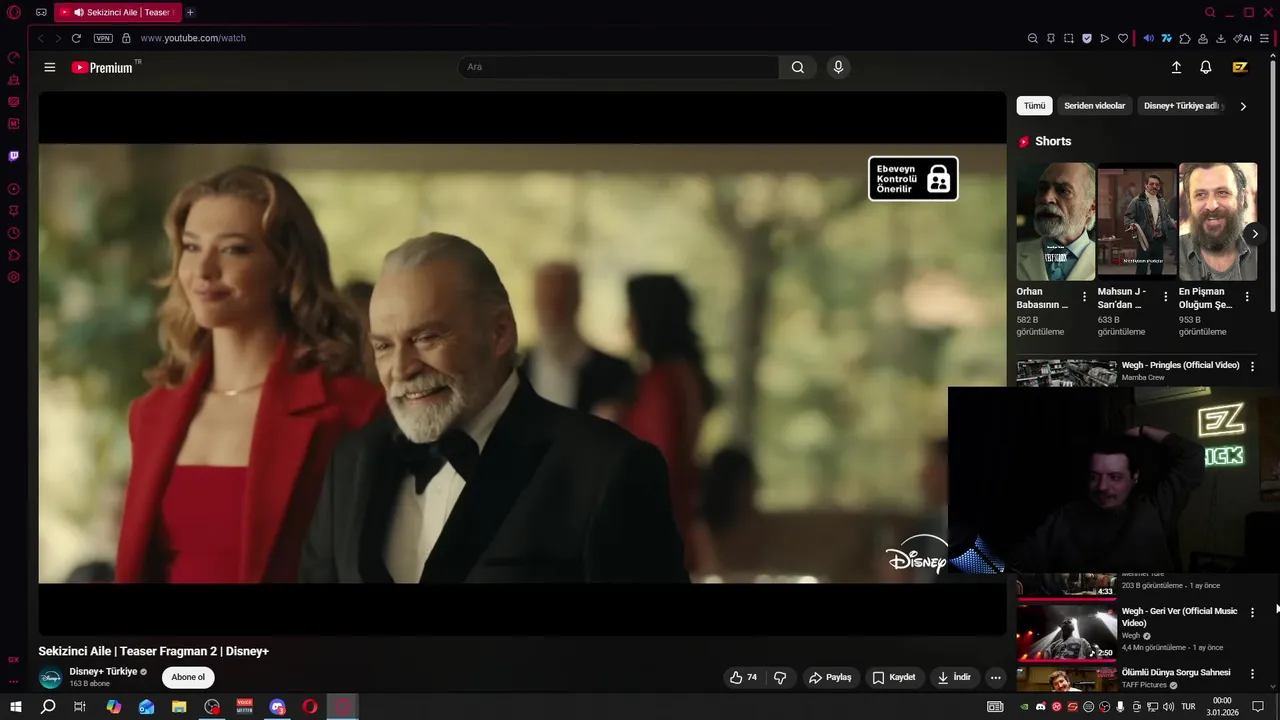This screenshot has width=1280, height=720.
Task: Open options for Ölümlü Dünya video
Action: (x=1252, y=674)
